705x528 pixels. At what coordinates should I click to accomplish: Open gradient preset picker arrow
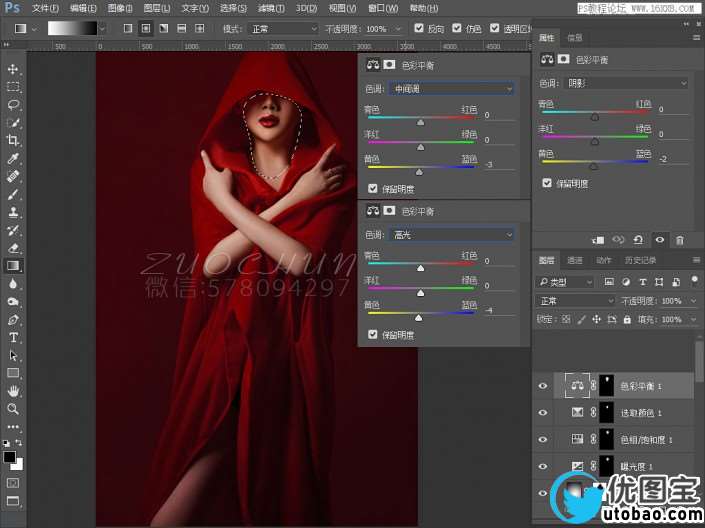[x=103, y=29]
